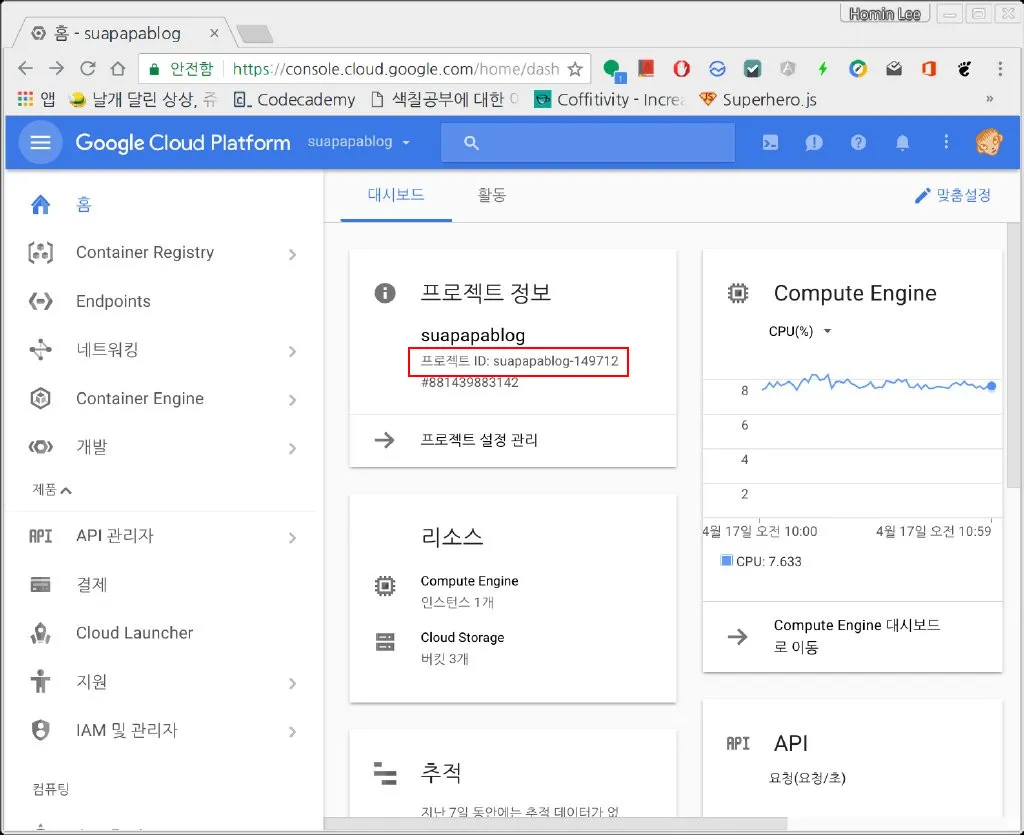Expand the API 관리자 submenu chevron
The height and width of the screenshot is (835, 1024).
pyautogui.click(x=293, y=537)
